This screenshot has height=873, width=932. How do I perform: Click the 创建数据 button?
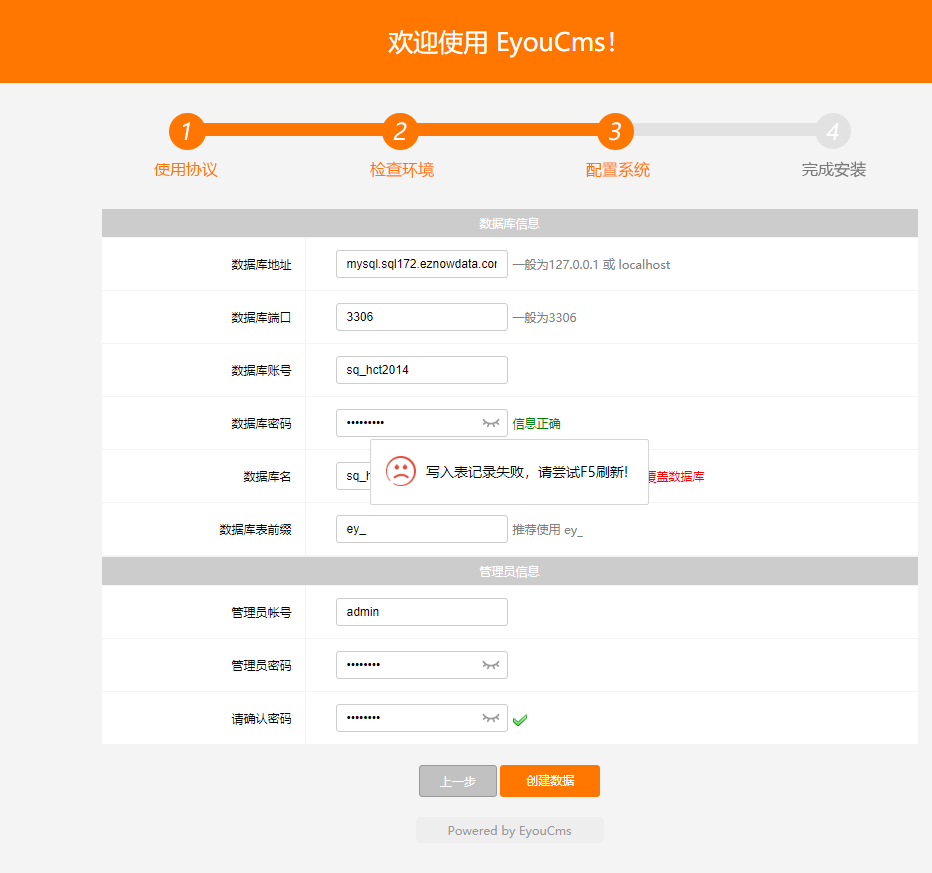550,781
